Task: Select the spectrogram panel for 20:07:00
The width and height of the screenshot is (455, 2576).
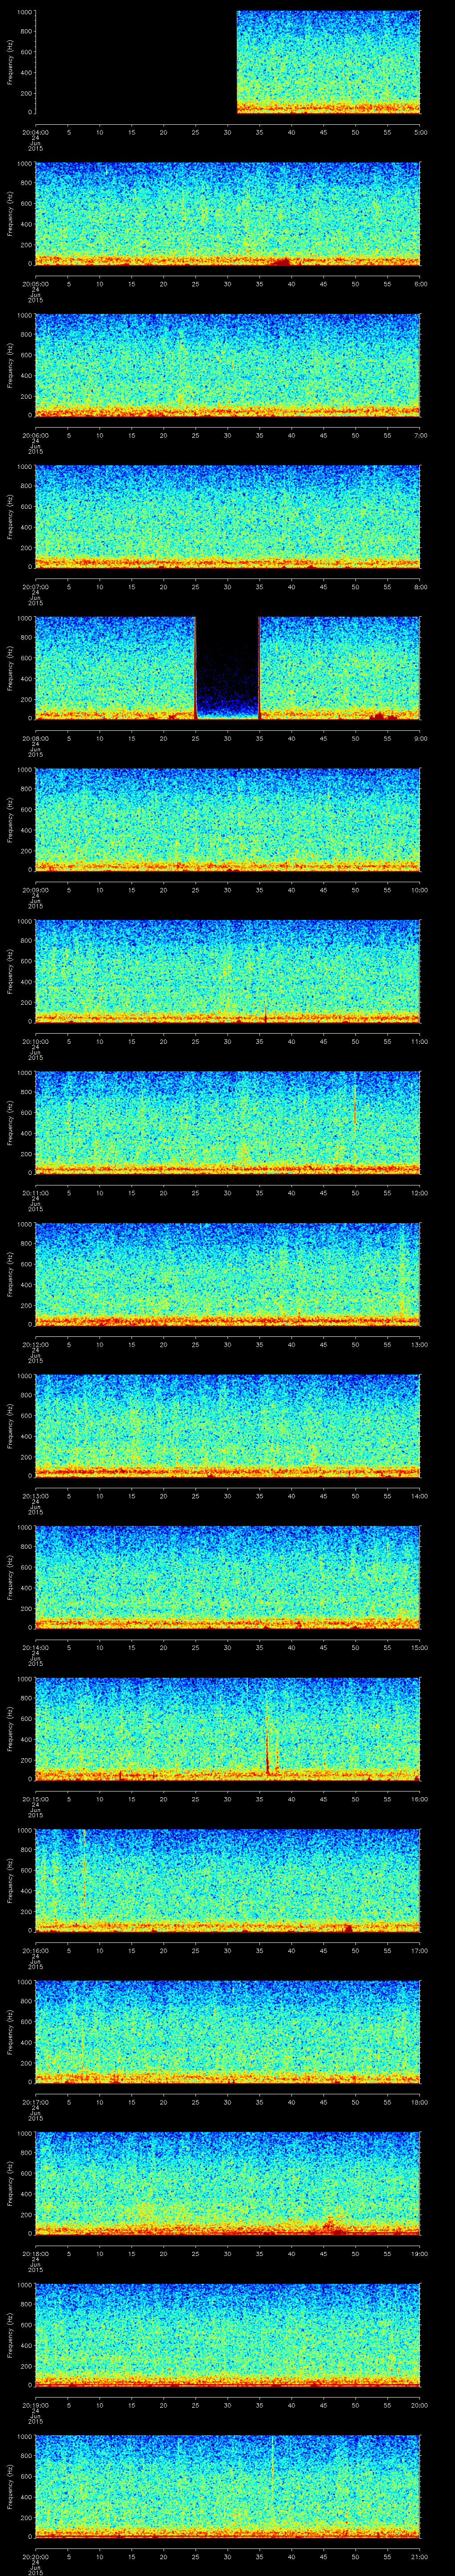Action: pyautogui.click(x=227, y=517)
